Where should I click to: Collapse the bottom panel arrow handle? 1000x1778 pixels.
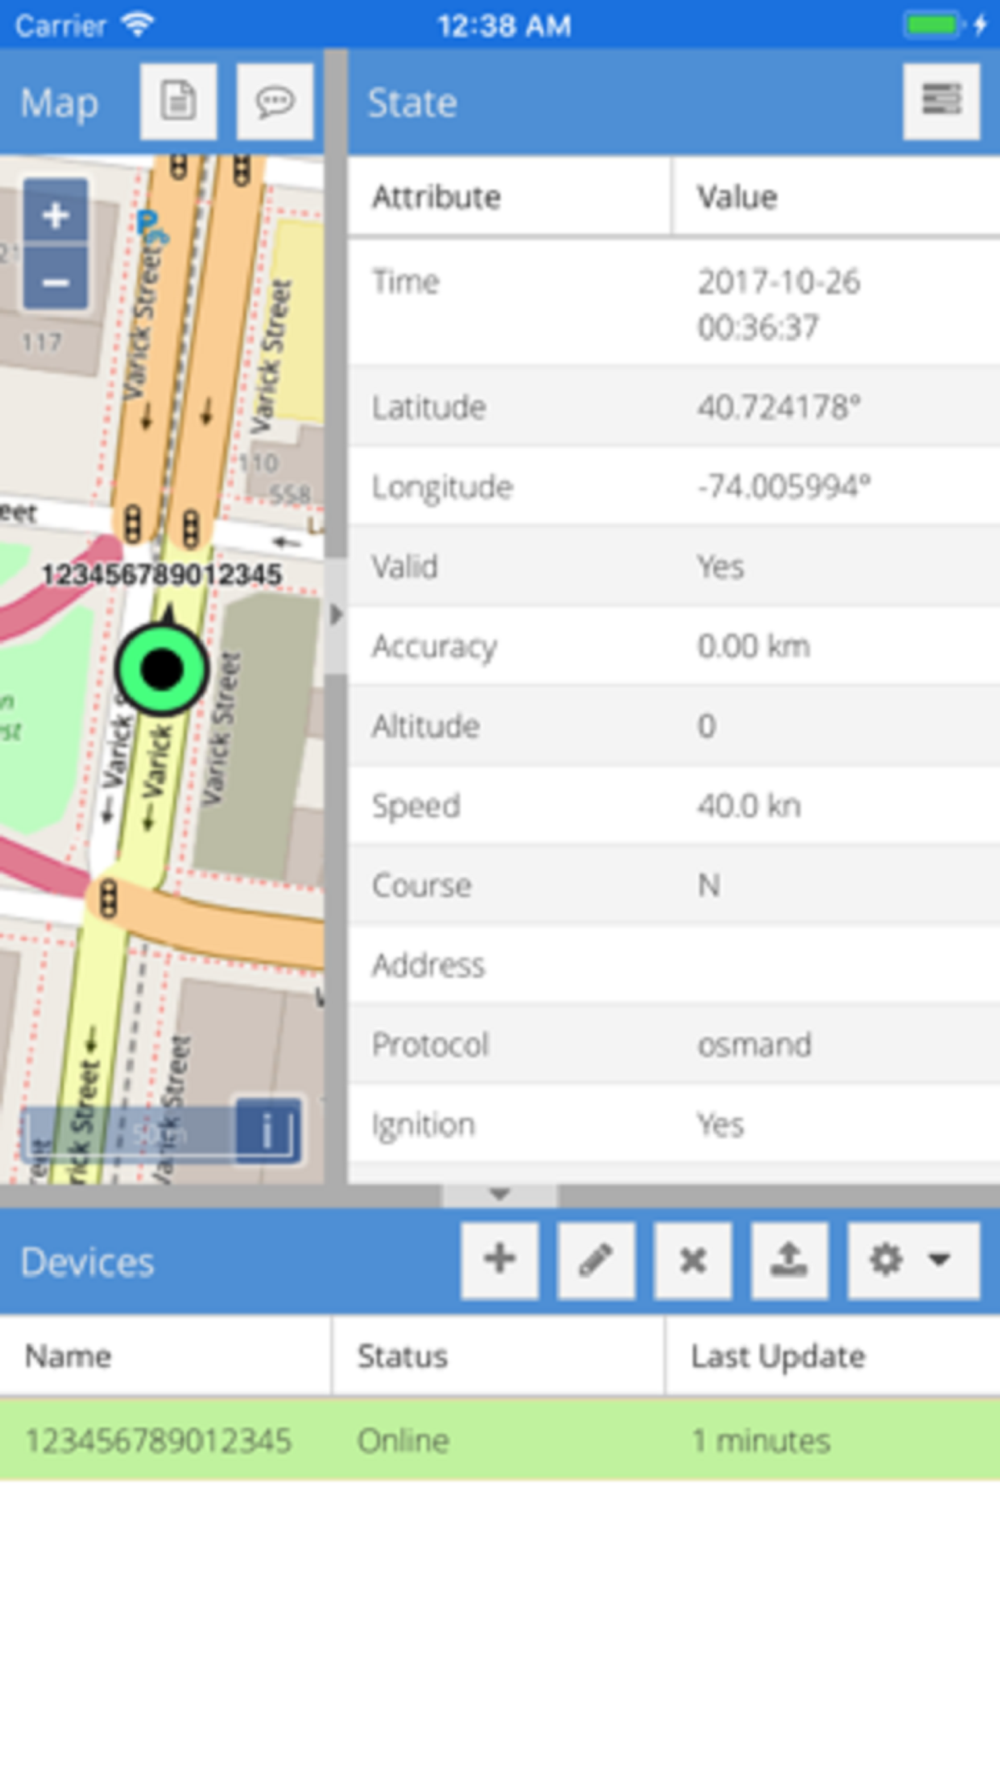coord(500,1194)
